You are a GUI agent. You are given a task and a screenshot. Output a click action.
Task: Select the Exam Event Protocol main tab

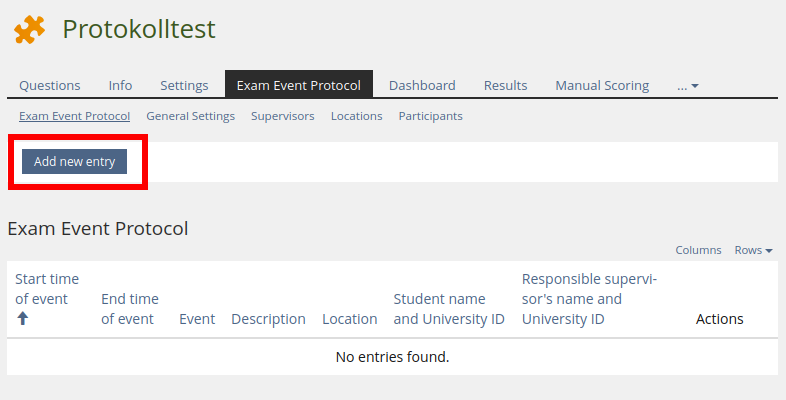point(298,86)
